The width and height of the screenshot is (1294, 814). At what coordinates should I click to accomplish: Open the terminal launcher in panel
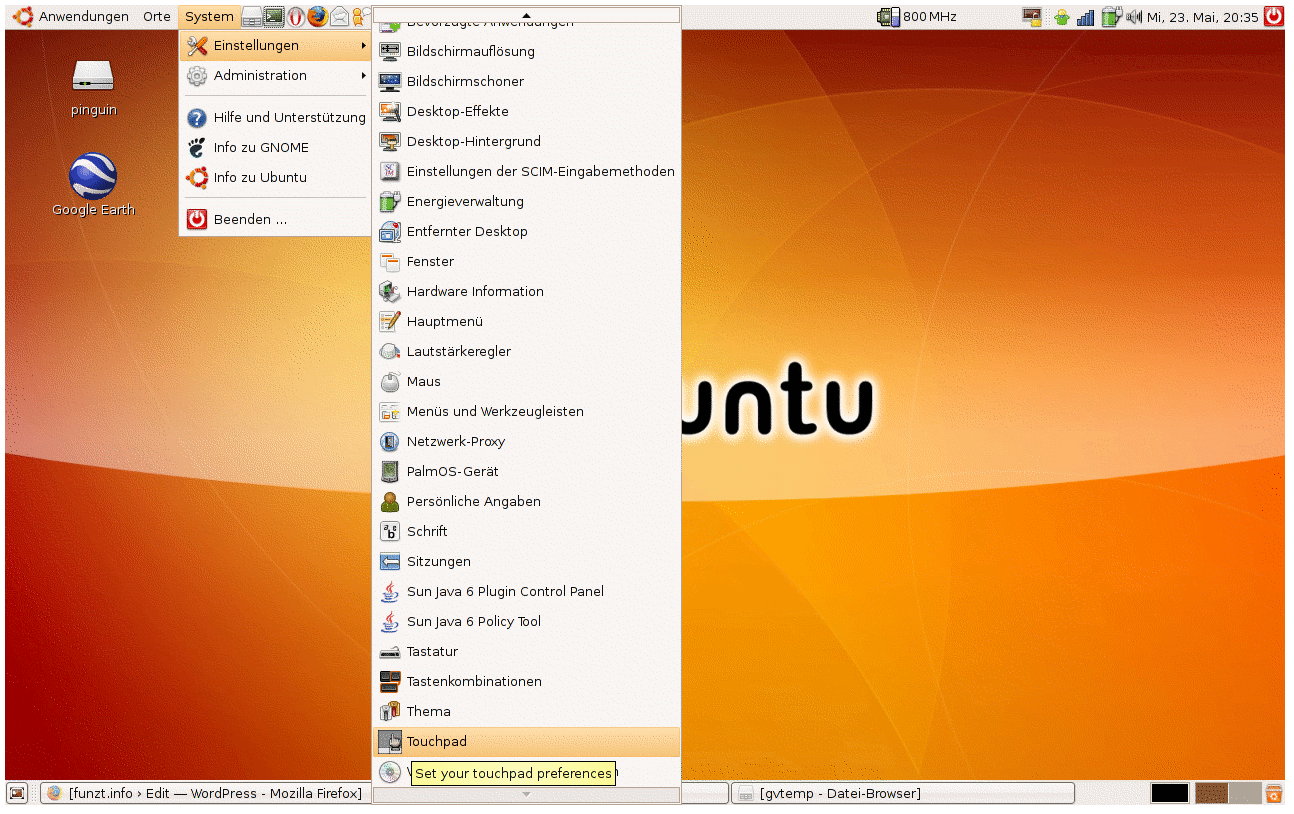pos(274,16)
